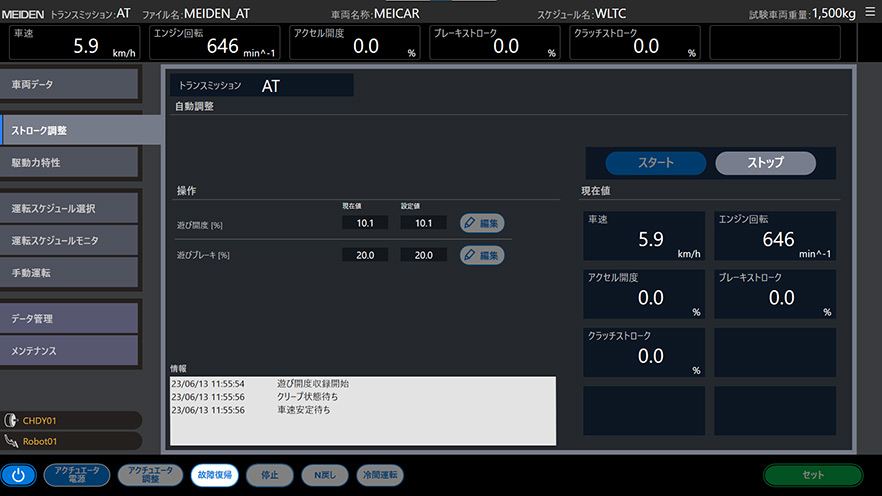Open 駆動力特性 sidebar item
This screenshot has height=496, width=882.
pos(69,163)
